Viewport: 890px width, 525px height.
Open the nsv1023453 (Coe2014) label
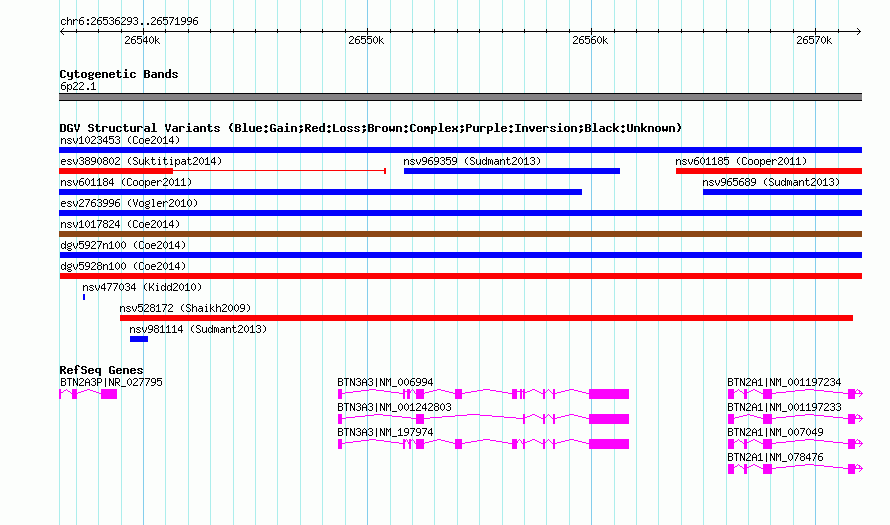pyautogui.click(x=120, y=140)
